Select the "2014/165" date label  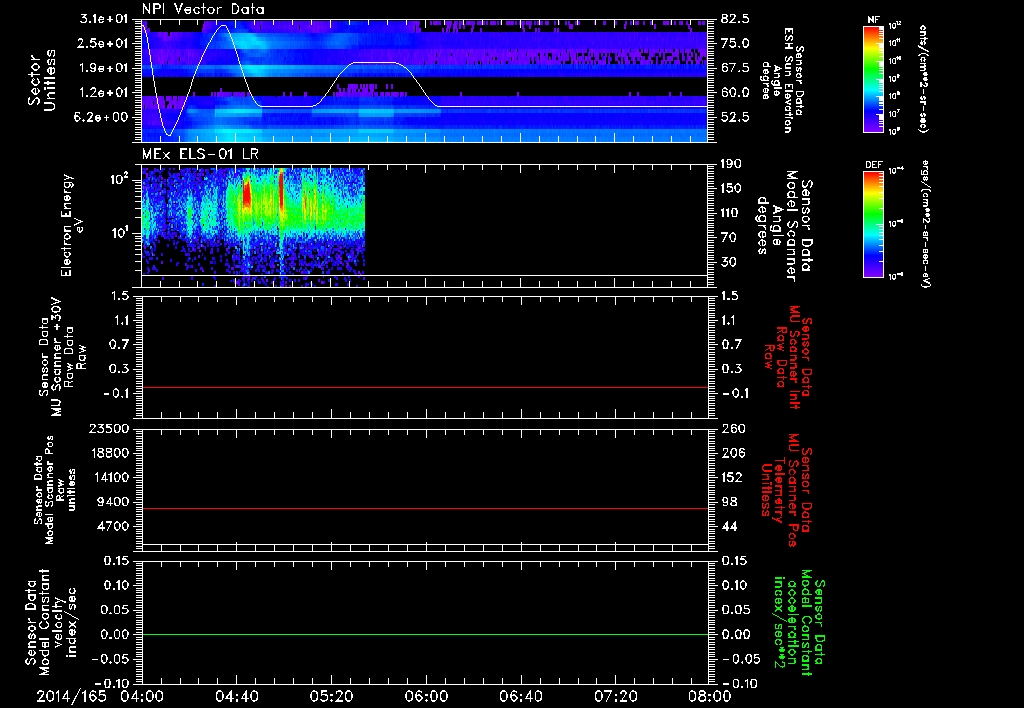(x=71, y=696)
